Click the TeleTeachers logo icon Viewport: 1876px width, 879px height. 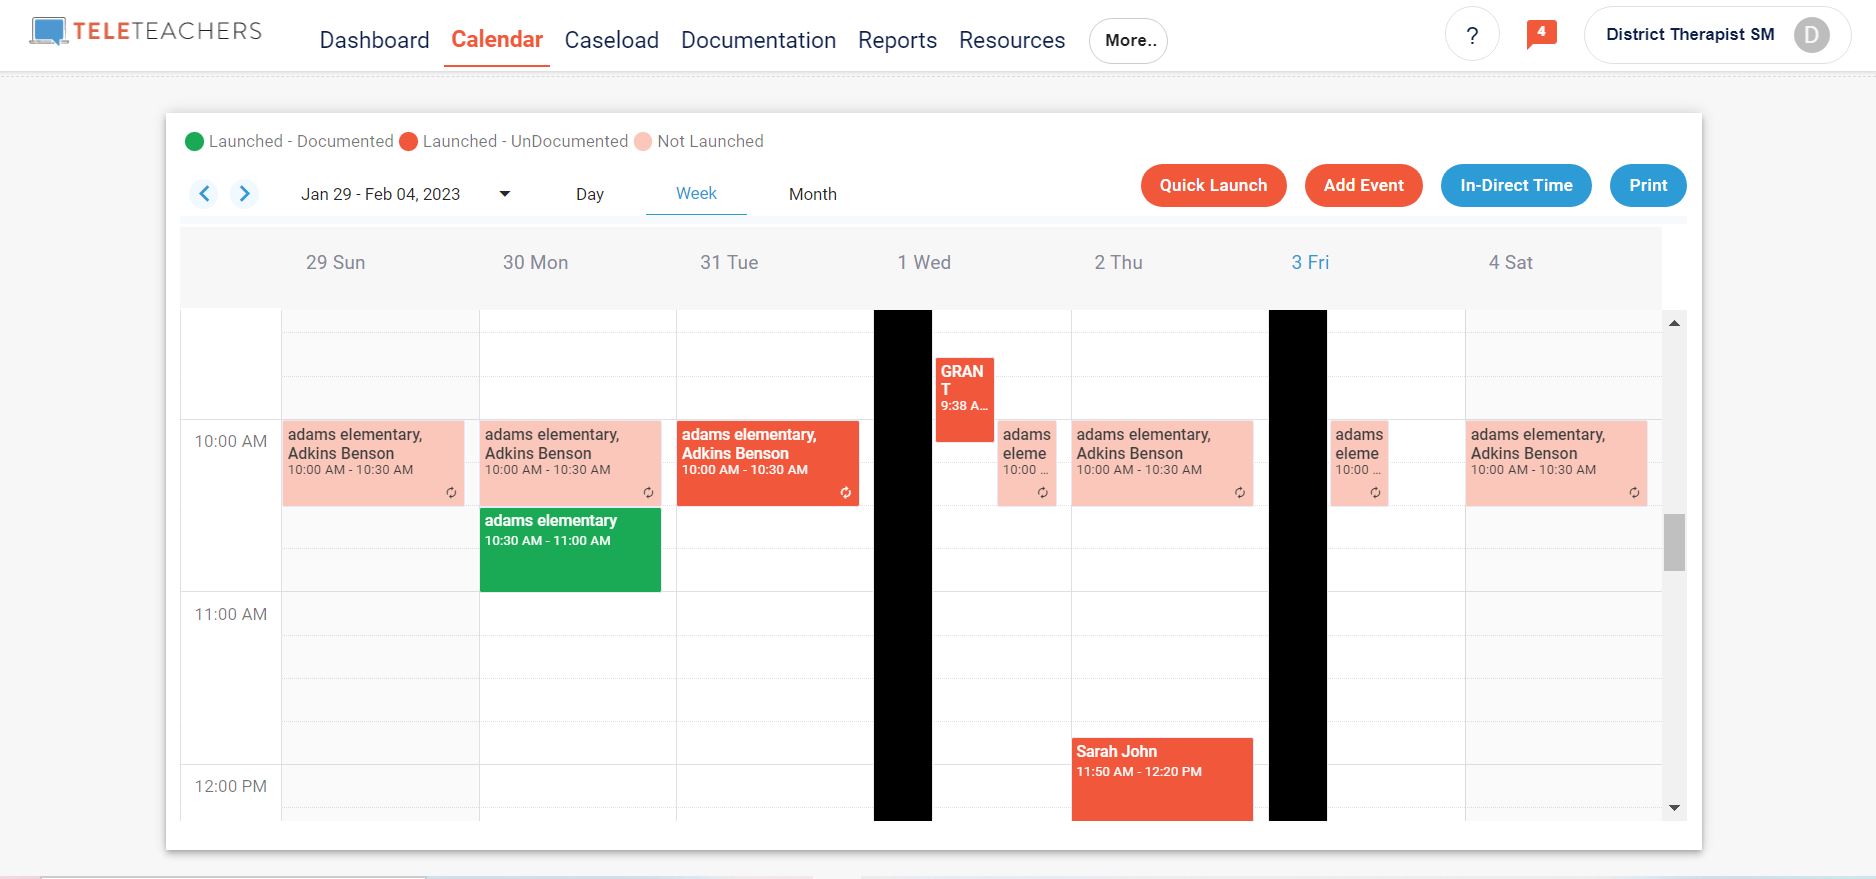[48, 32]
